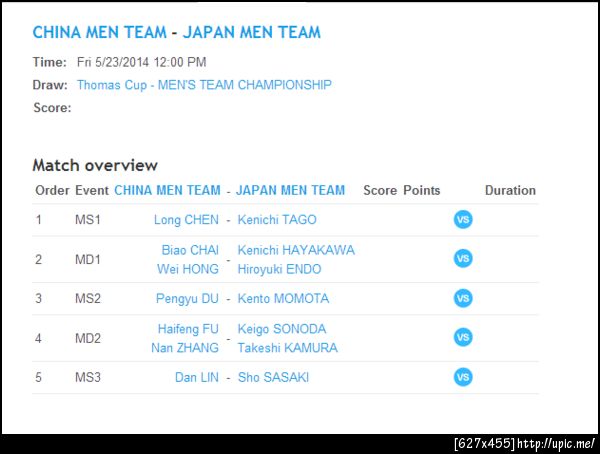Click the VS icon for Pengyu DU match

(x=463, y=298)
